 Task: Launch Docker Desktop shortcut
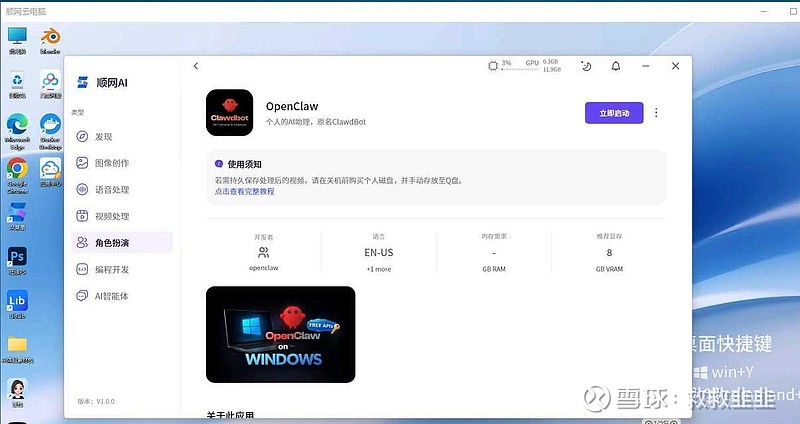(x=51, y=132)
